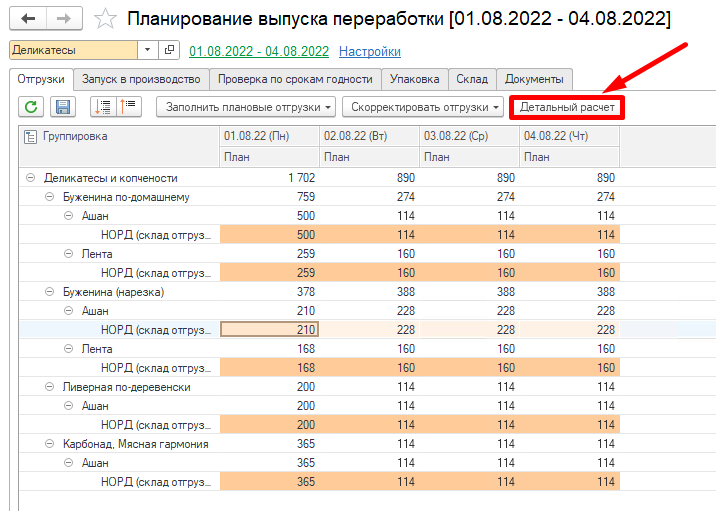This screenshot has width=716, height=511.
Task: Open the Деликатесы dropdown list arrow
Action: [148, 50]
